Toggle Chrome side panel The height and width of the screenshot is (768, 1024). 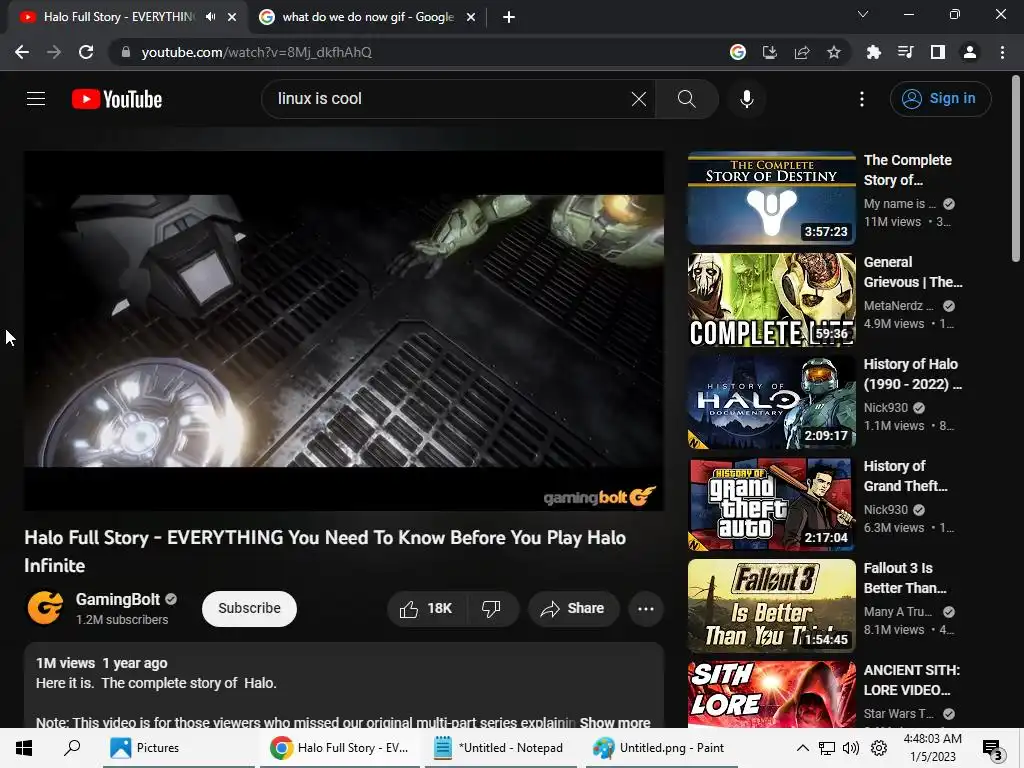coord(938,52)
